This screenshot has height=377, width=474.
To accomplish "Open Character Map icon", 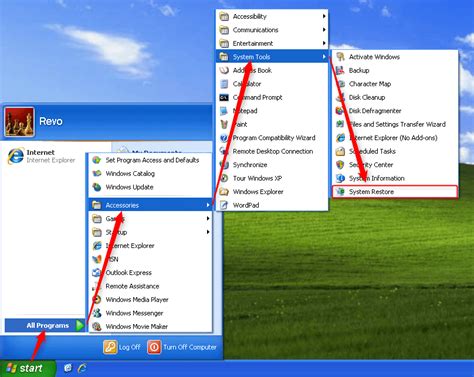I will [x=340, y=84].
